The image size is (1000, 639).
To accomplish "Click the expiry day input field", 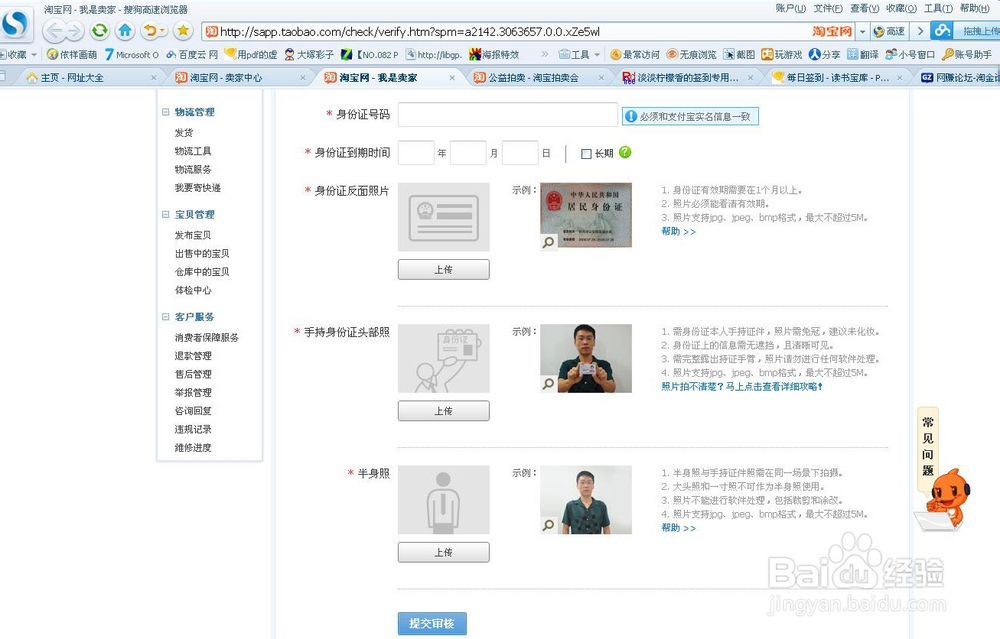I will [520, 153].
